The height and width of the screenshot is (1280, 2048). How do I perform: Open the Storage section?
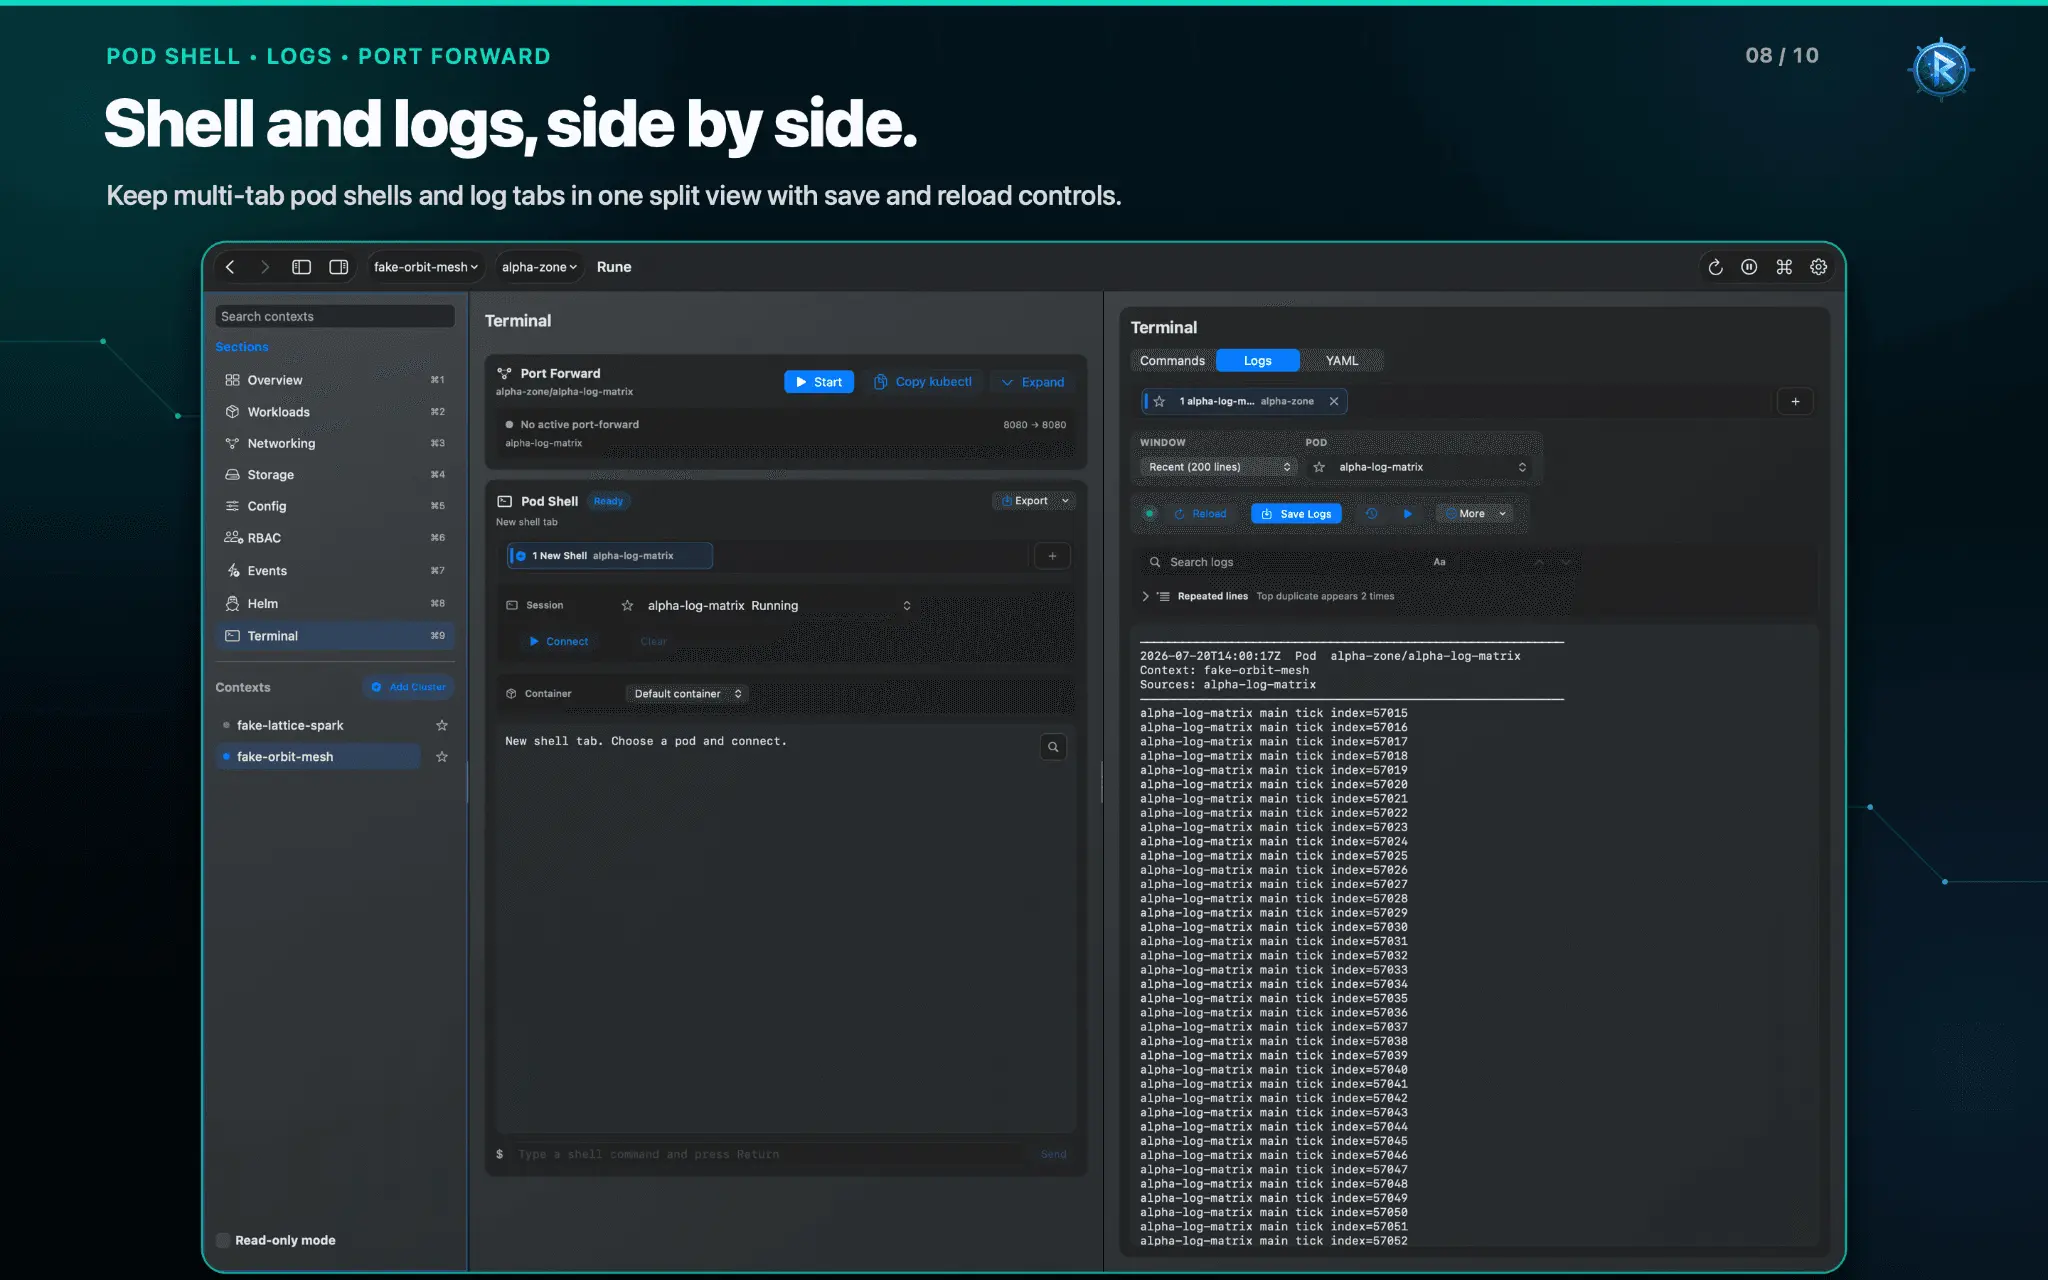(335, 475)
